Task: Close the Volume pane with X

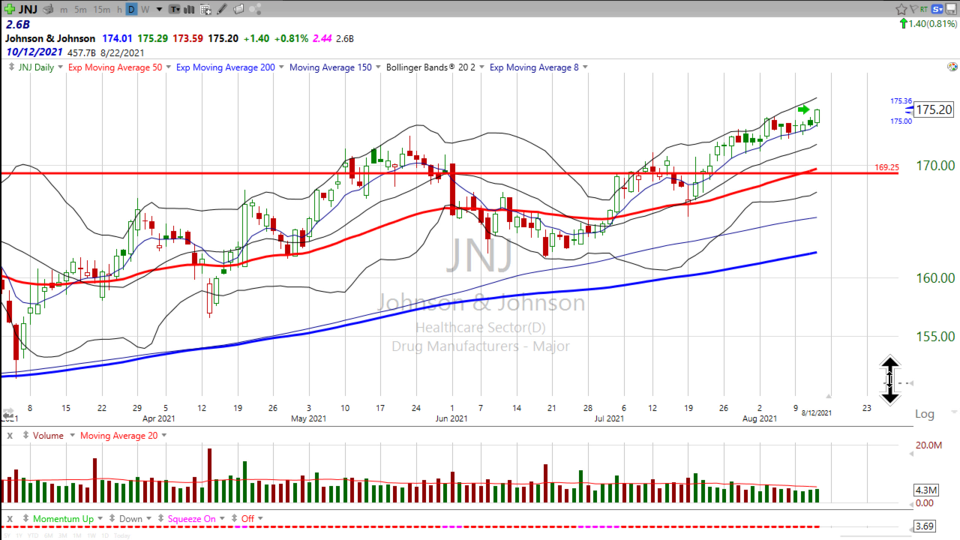Action: click(x=9, y=436)
